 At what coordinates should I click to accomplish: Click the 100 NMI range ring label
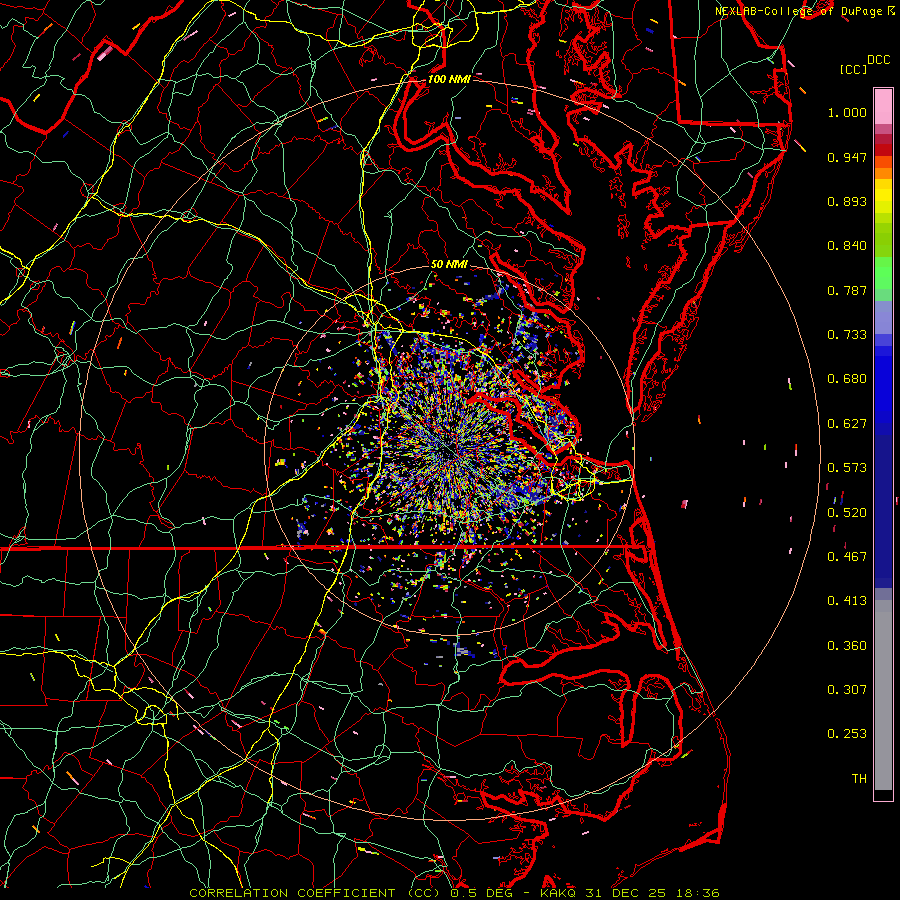[x=449, y=79]
